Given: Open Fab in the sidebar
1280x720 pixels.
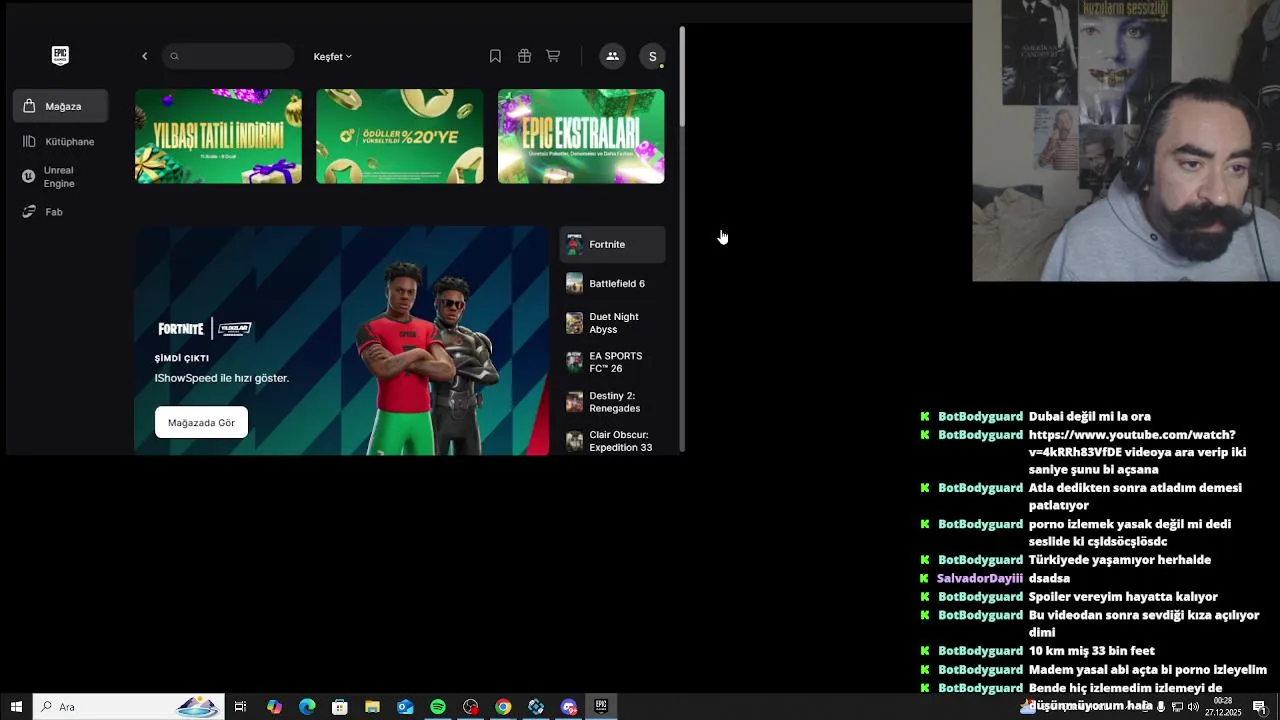Looking at the screenshot, I should click(60, 212).
